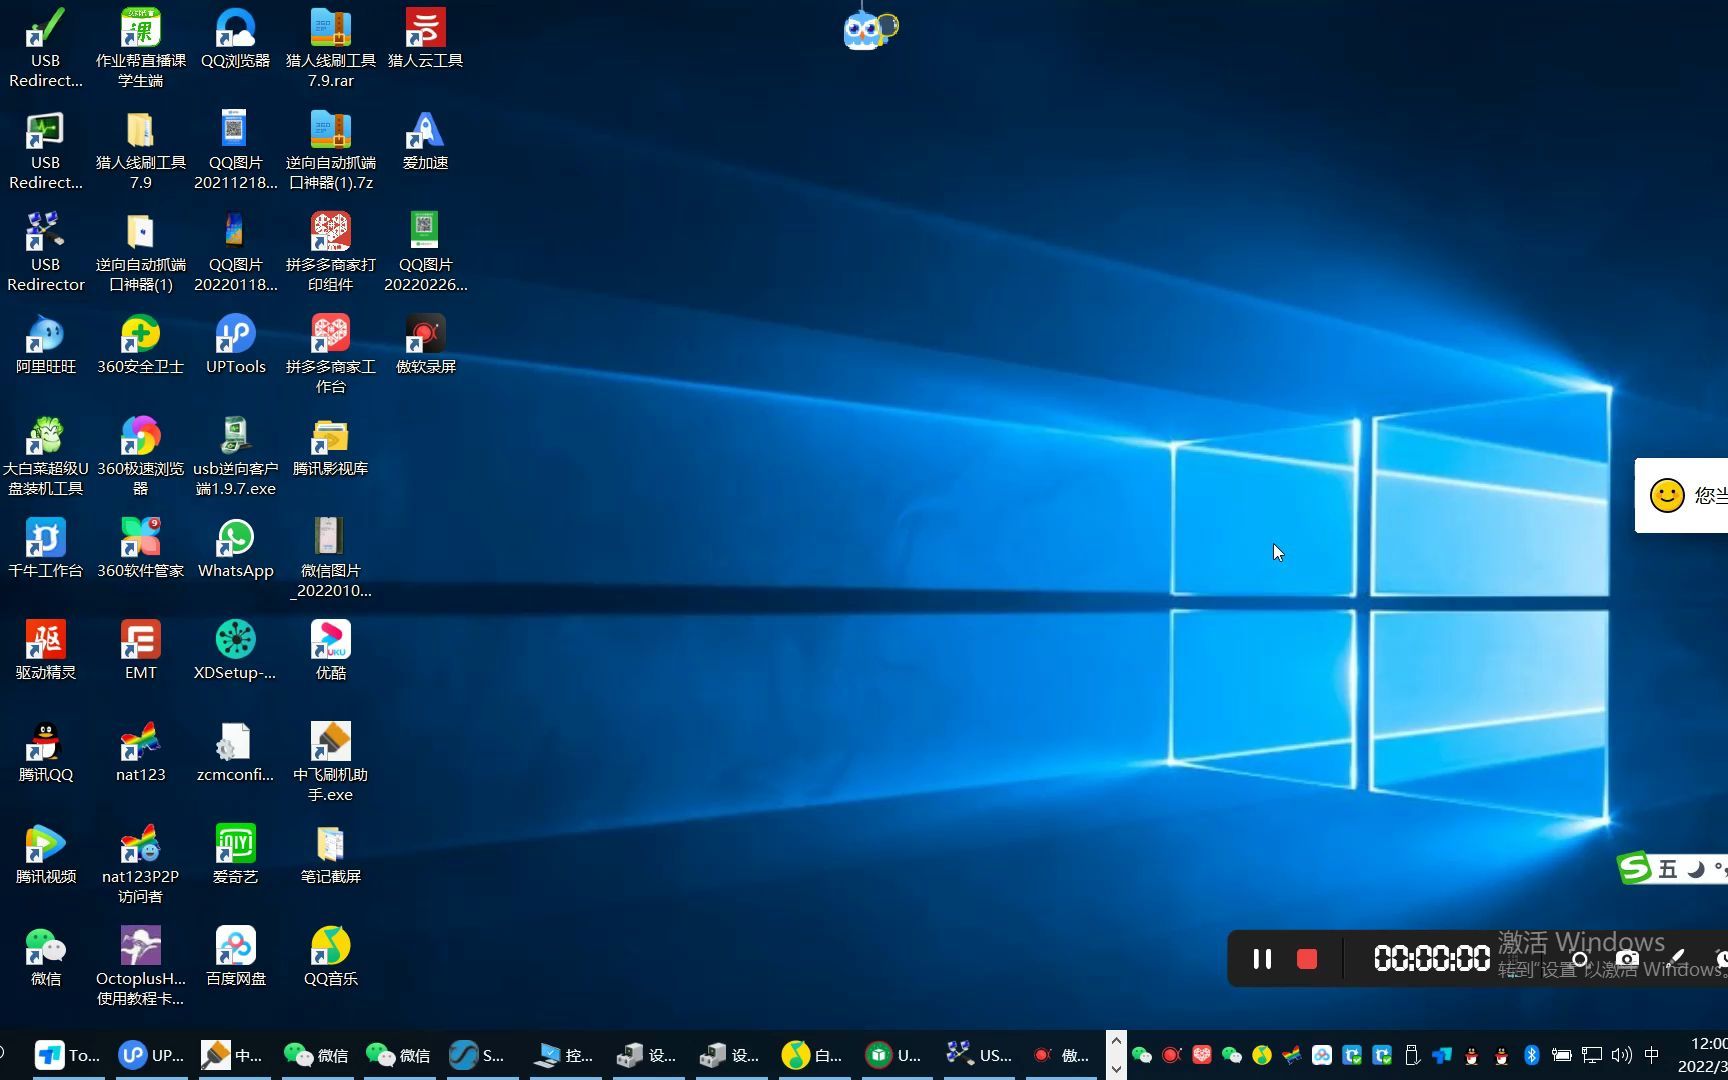
Task: Select the 中飞刷机助手.exe file
Action: pos(330,762)
